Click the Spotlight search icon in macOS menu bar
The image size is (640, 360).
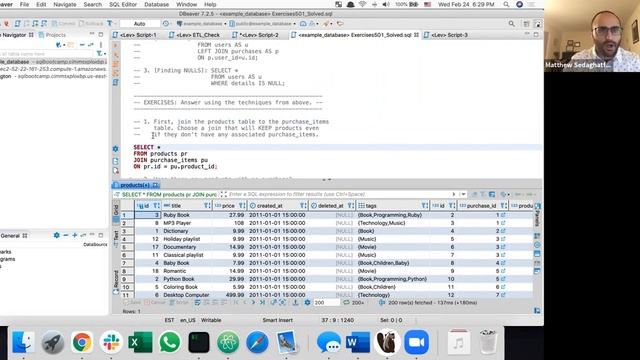point(506,4)
